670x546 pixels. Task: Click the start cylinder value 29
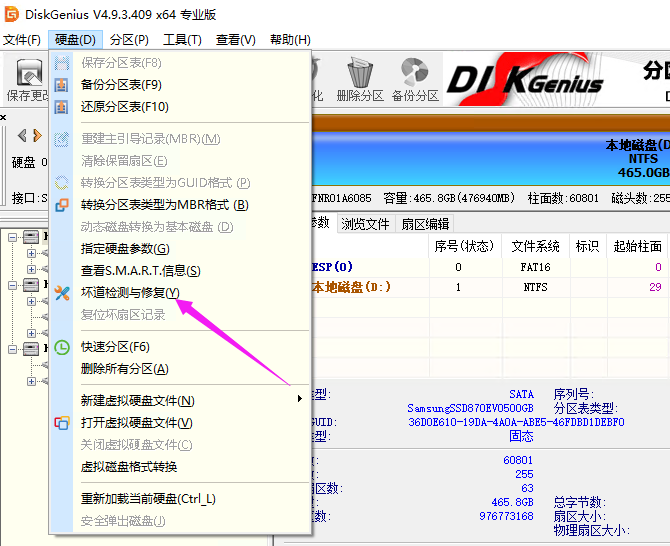click(x=655, y=287)
